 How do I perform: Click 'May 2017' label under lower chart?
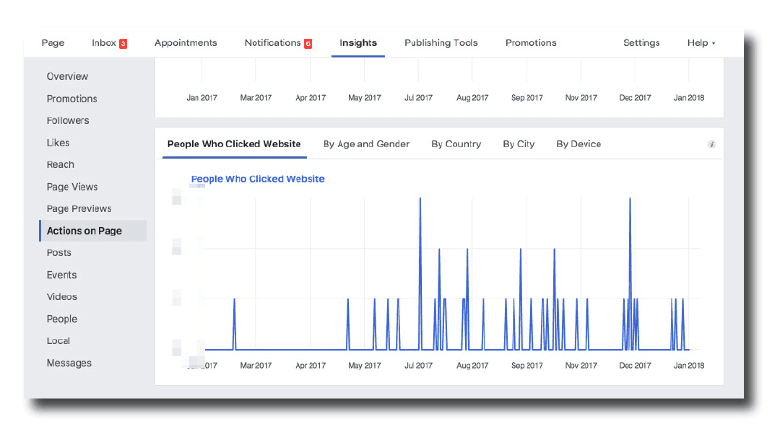(x=364, y=366)
